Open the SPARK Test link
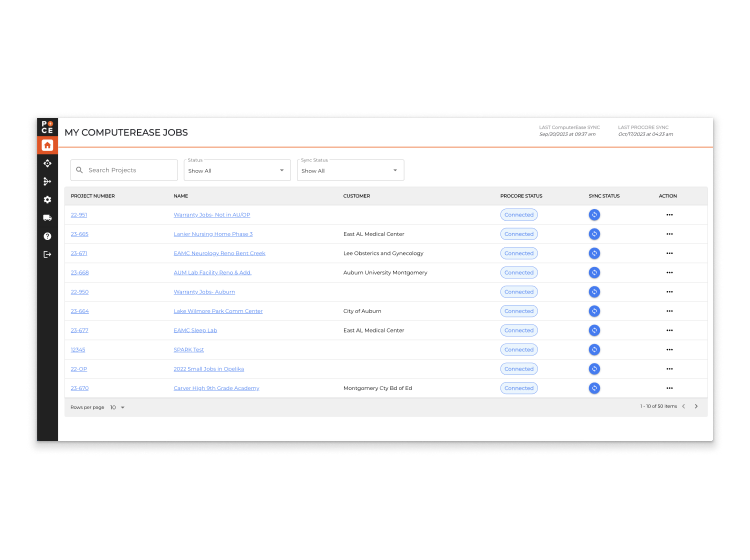Viewport: 750px width, 560px height. [188, 350]
